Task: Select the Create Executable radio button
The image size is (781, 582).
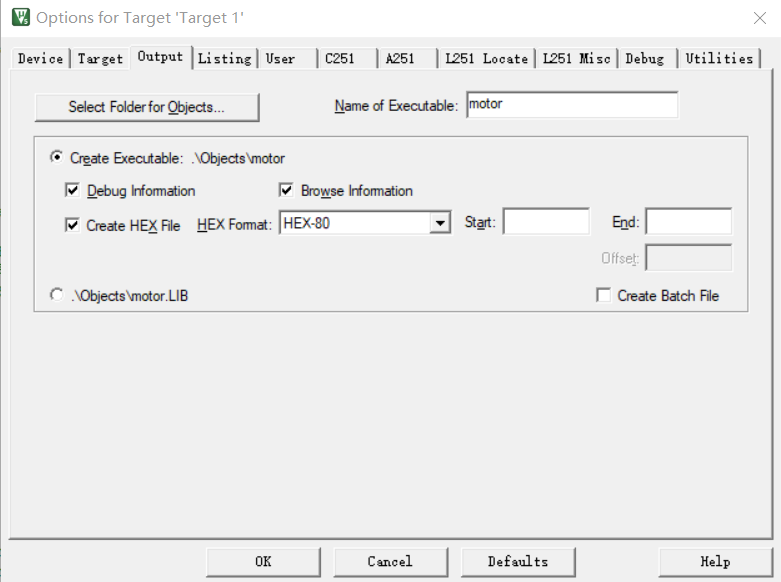Action: 57,157
